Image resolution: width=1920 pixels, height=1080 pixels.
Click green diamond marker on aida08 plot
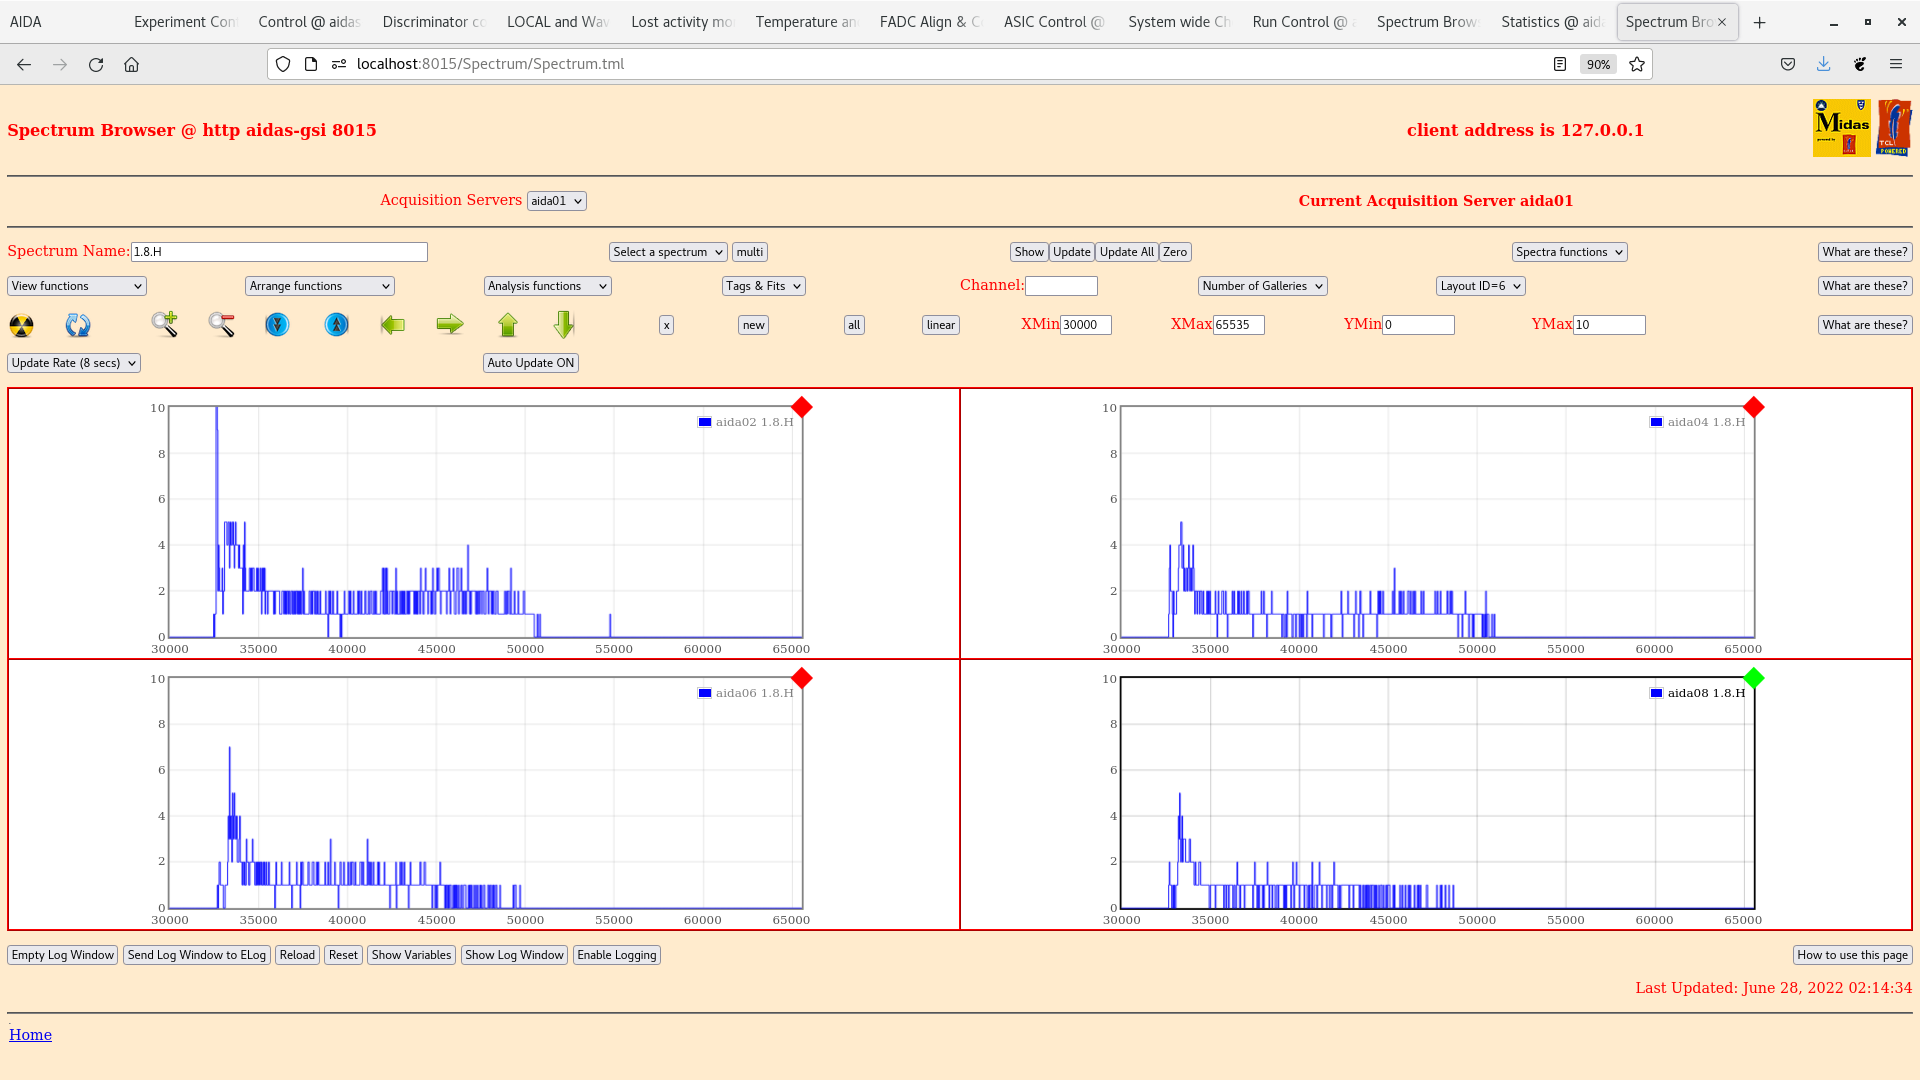[1753, 678]
